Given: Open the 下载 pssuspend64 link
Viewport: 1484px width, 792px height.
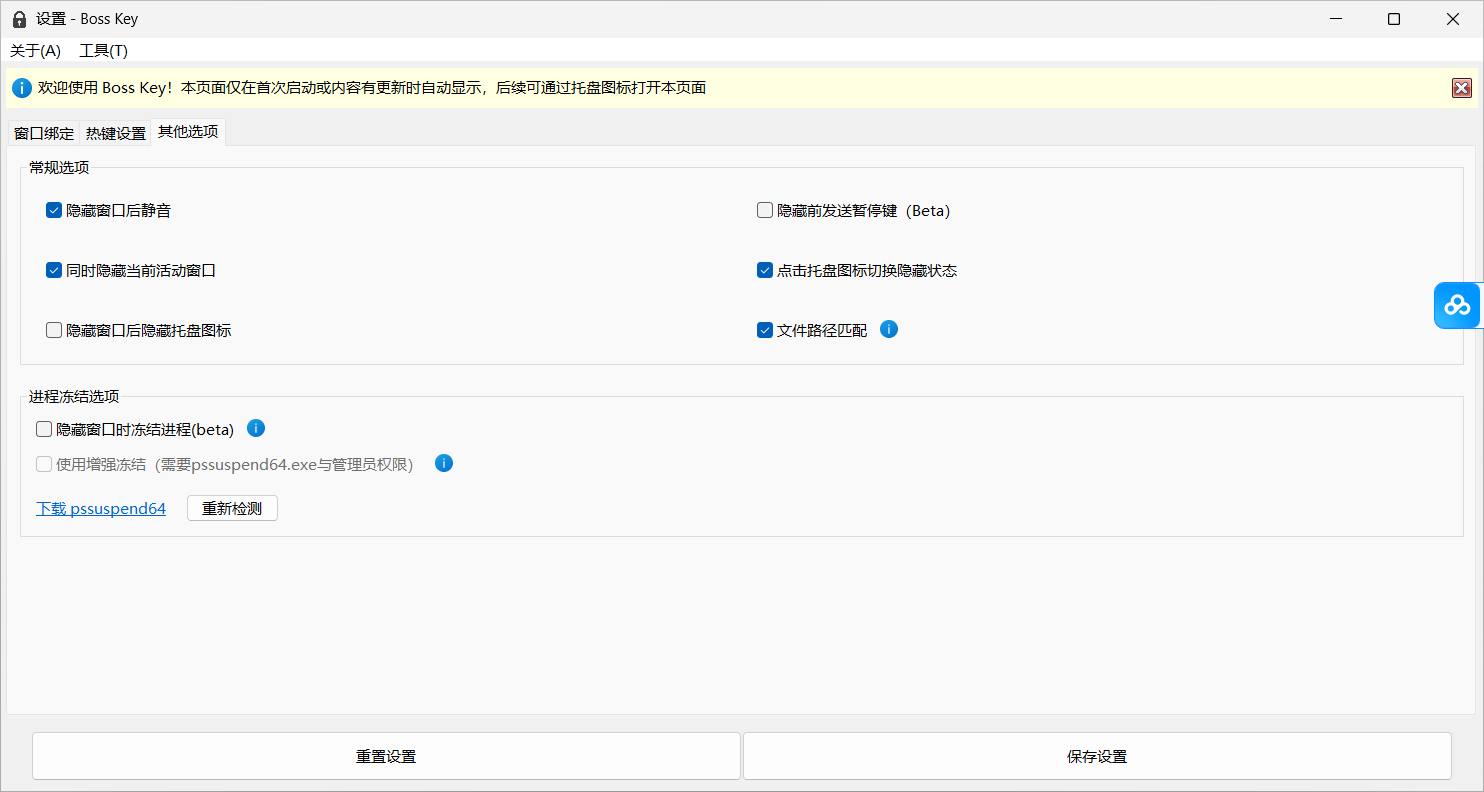Looking at the screenshot, I should 101,508.
